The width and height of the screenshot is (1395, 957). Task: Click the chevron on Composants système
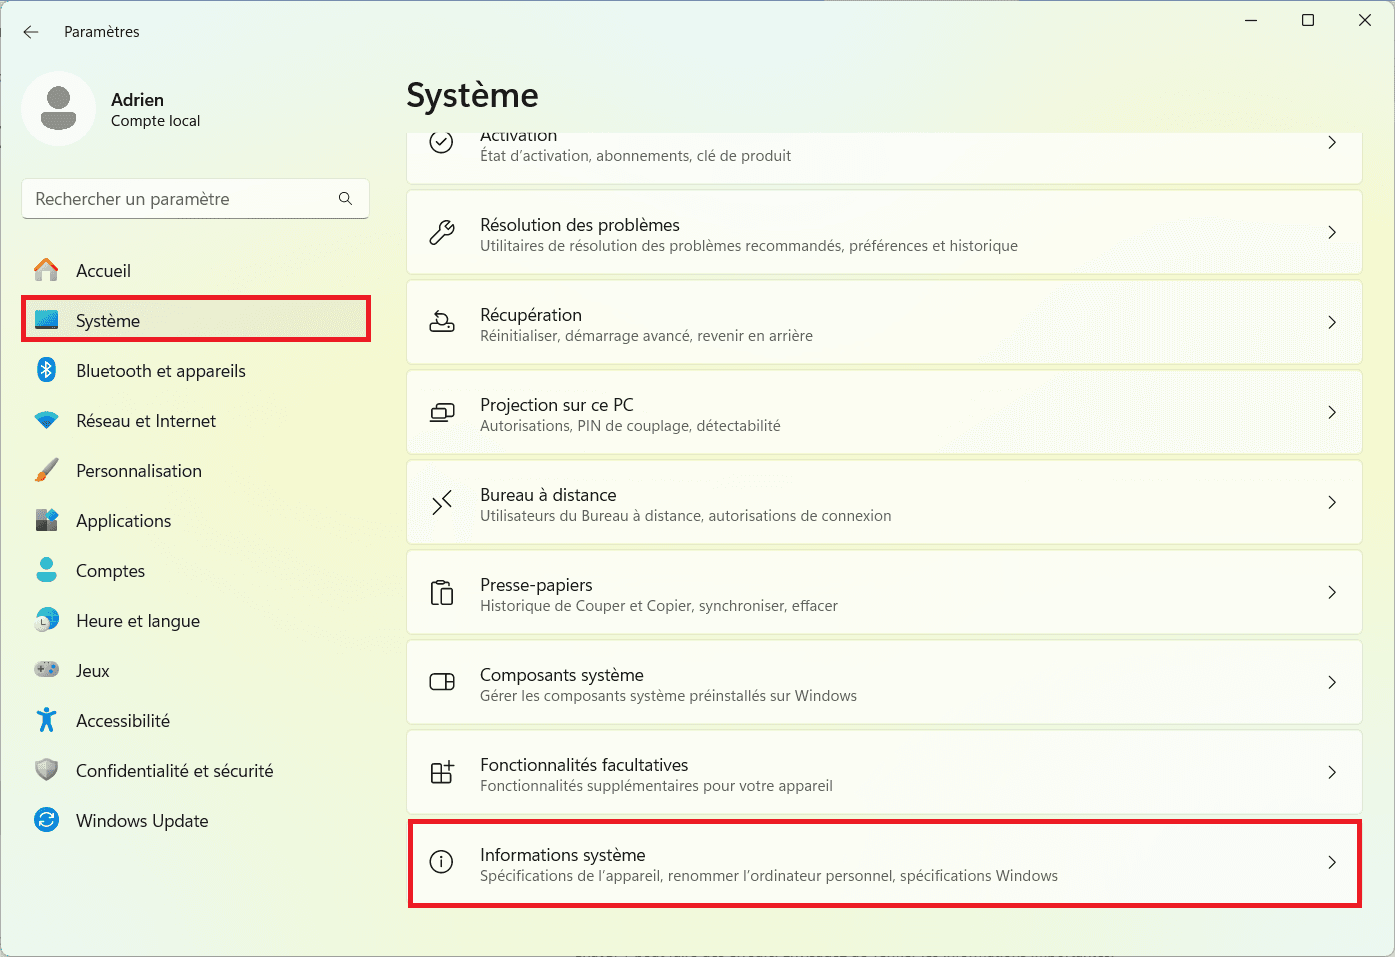[x=1332, y=682]
